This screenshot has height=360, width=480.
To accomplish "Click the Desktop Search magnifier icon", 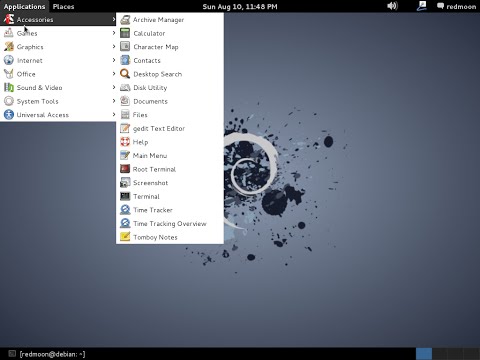I will click(125, 74).
